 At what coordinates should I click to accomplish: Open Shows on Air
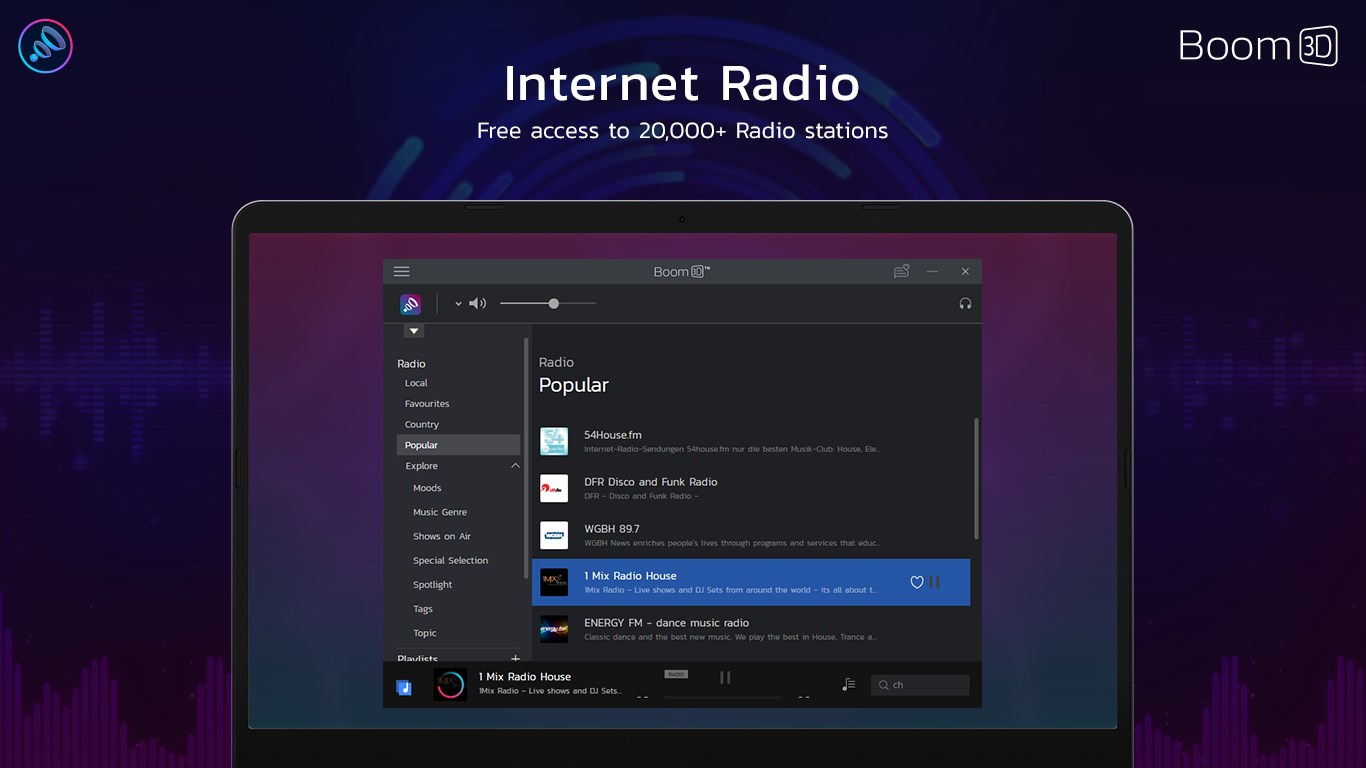[x=442, y=536]
